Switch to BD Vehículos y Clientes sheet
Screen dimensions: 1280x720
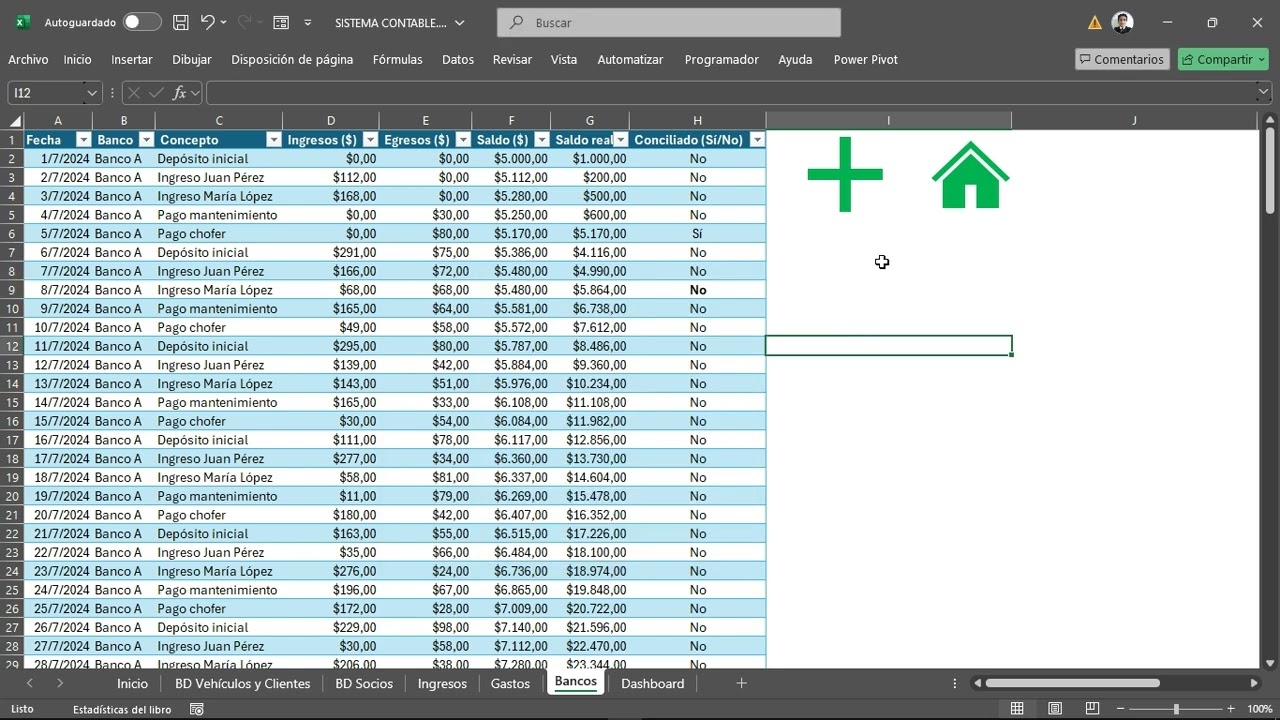[242, 683]
